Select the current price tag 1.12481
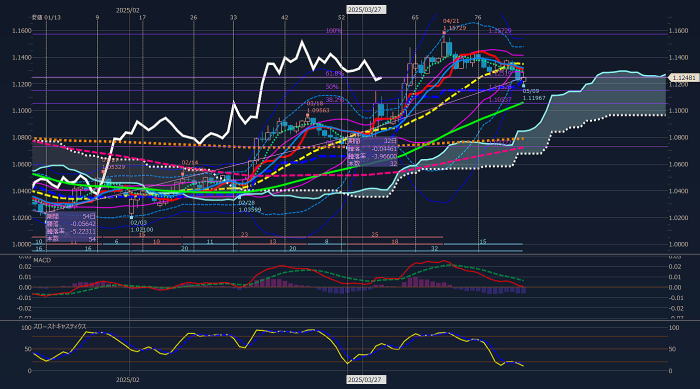 pos(683,78)
